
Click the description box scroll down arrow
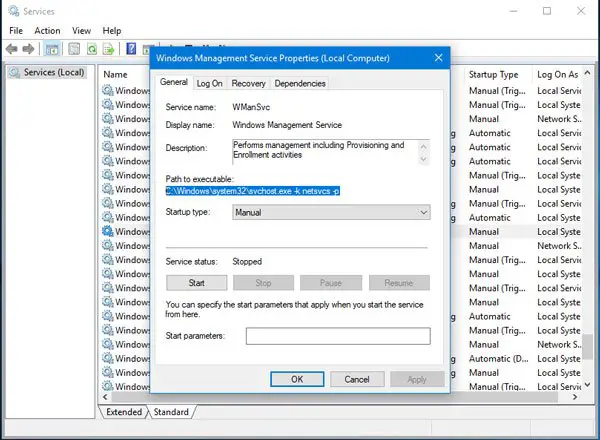tap(423, 159)
